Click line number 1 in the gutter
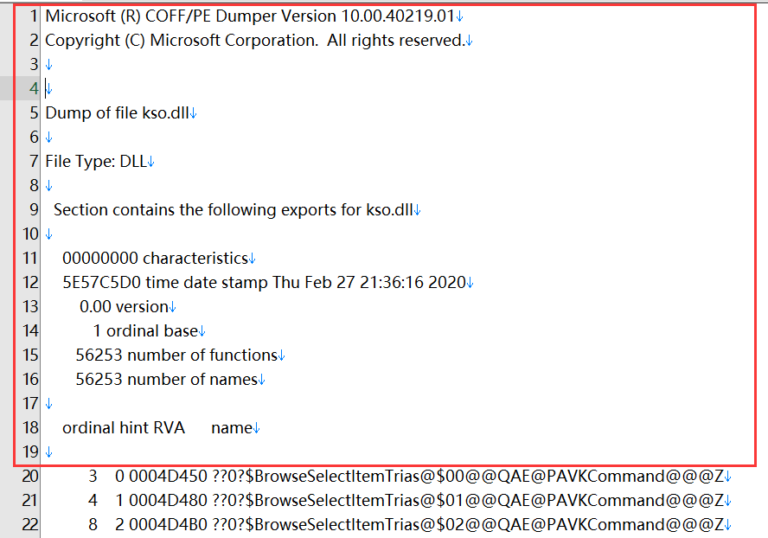 pyautogui.click(x=33, y=16)
